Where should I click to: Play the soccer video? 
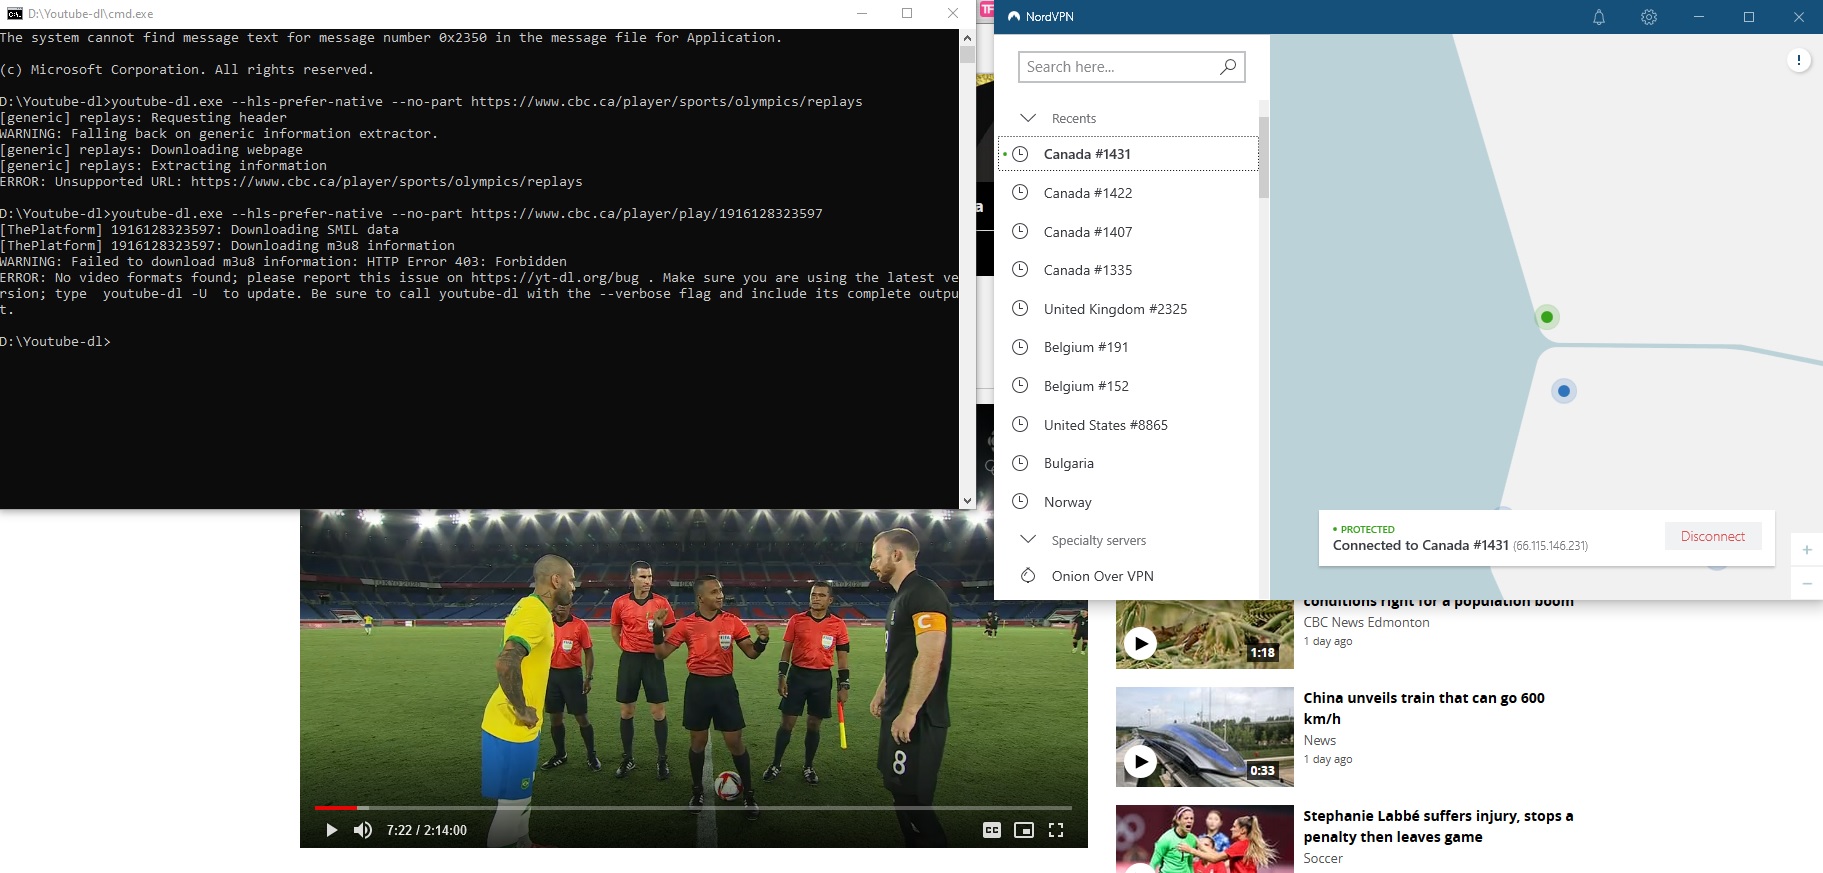[x=332, y=830]
